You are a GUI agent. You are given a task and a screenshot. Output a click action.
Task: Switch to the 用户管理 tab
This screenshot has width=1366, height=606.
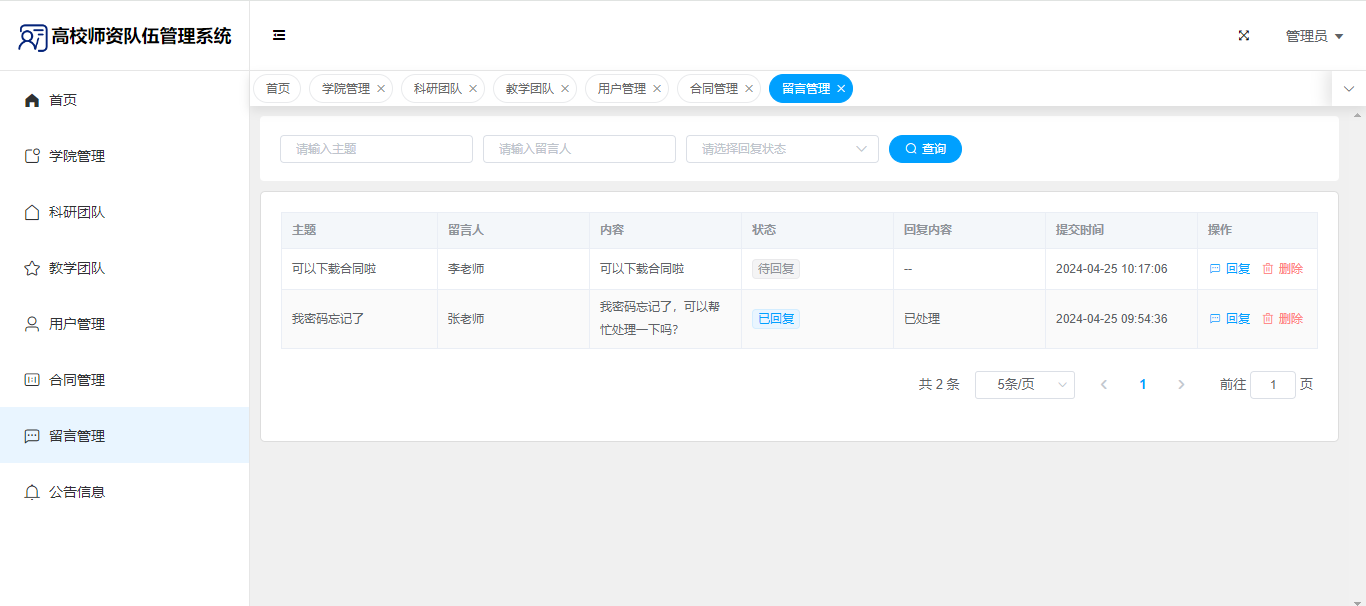[621, 89]
